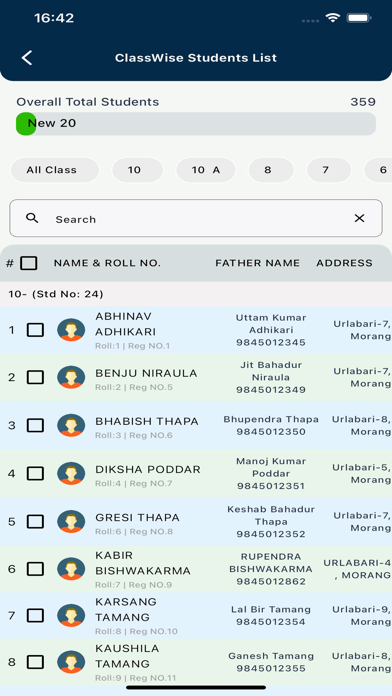The height and width of the screenshot is (696, 392).
Task: Check Karsang Tamang's checkbox
Action: pos(36,615)
